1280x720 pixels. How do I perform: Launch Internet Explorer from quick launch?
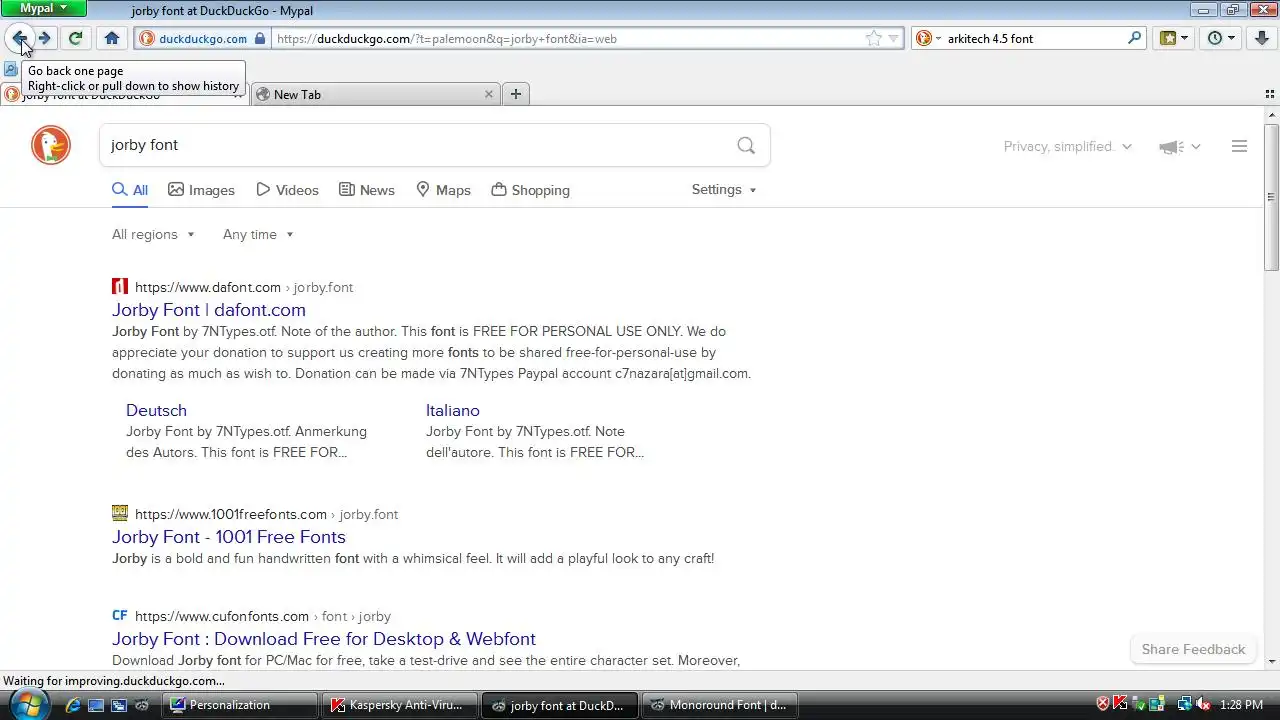click(73, 705)
